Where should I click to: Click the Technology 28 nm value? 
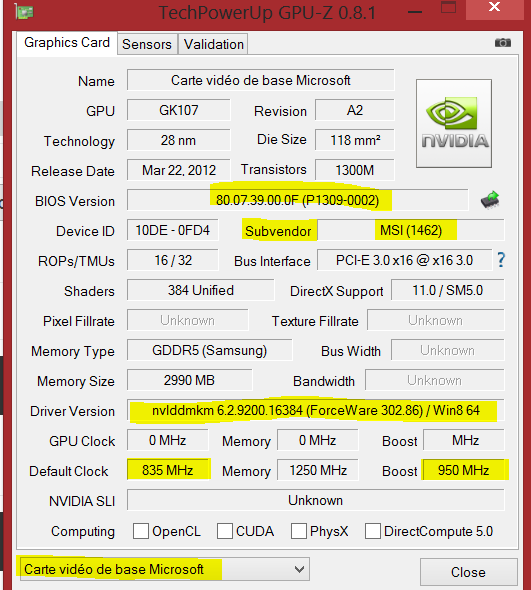(178, 140)
